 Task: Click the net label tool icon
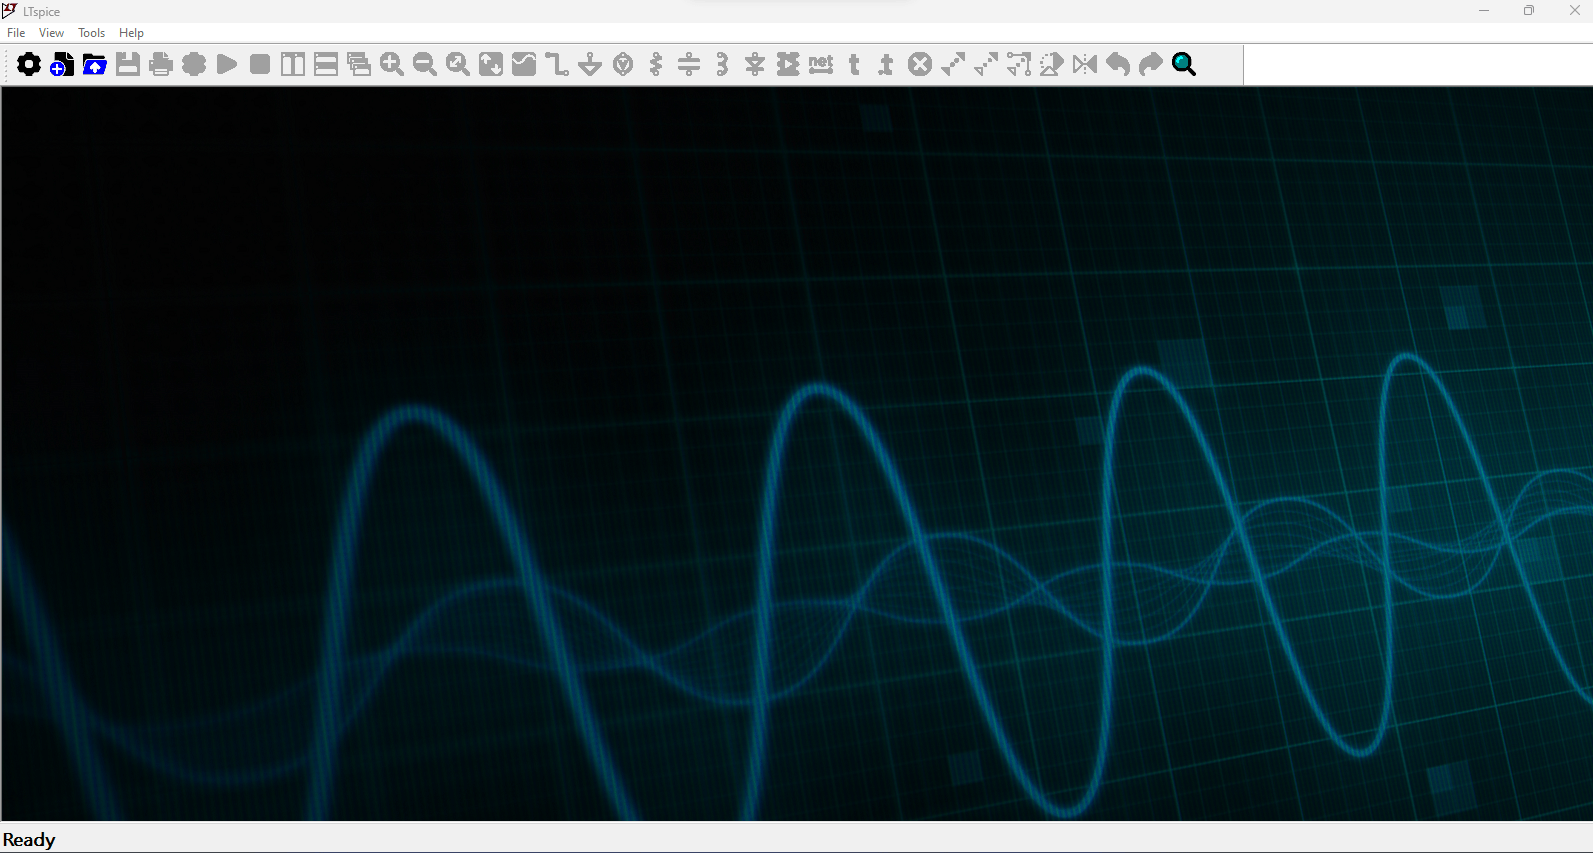coord(821,65)
